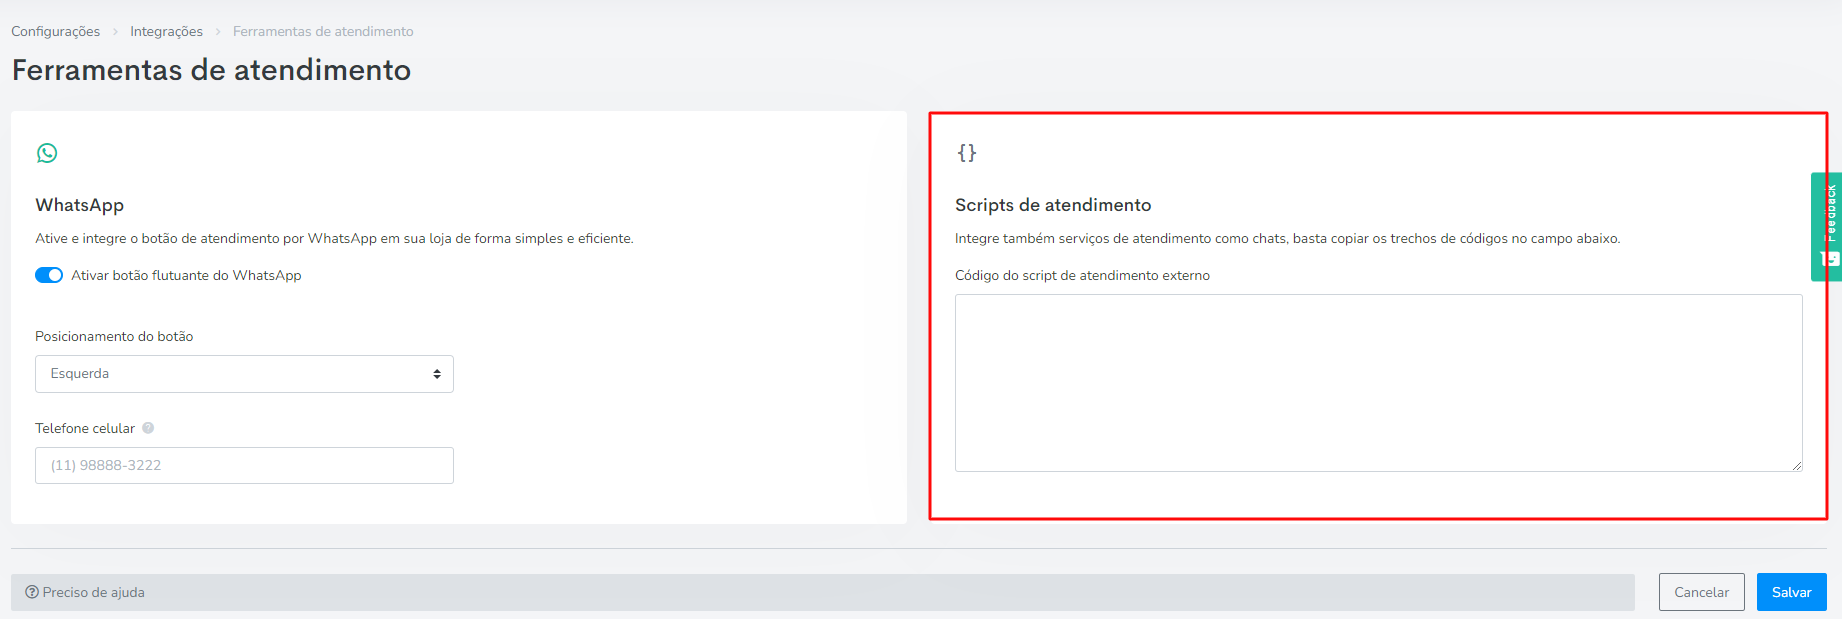Click the page title 'Ferramentas de atendimento'
This screenshot has width=1842, height=619.
211,70
